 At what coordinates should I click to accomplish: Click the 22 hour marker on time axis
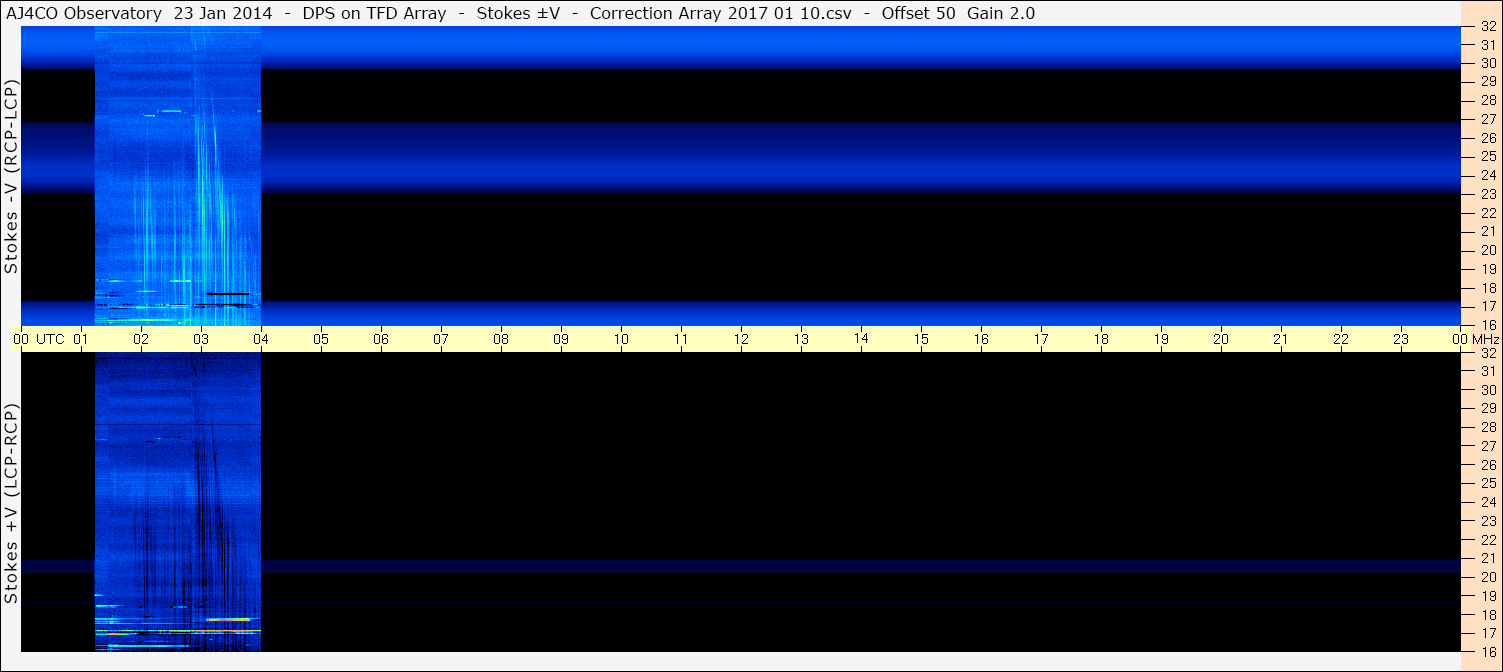click(1341, 339)
